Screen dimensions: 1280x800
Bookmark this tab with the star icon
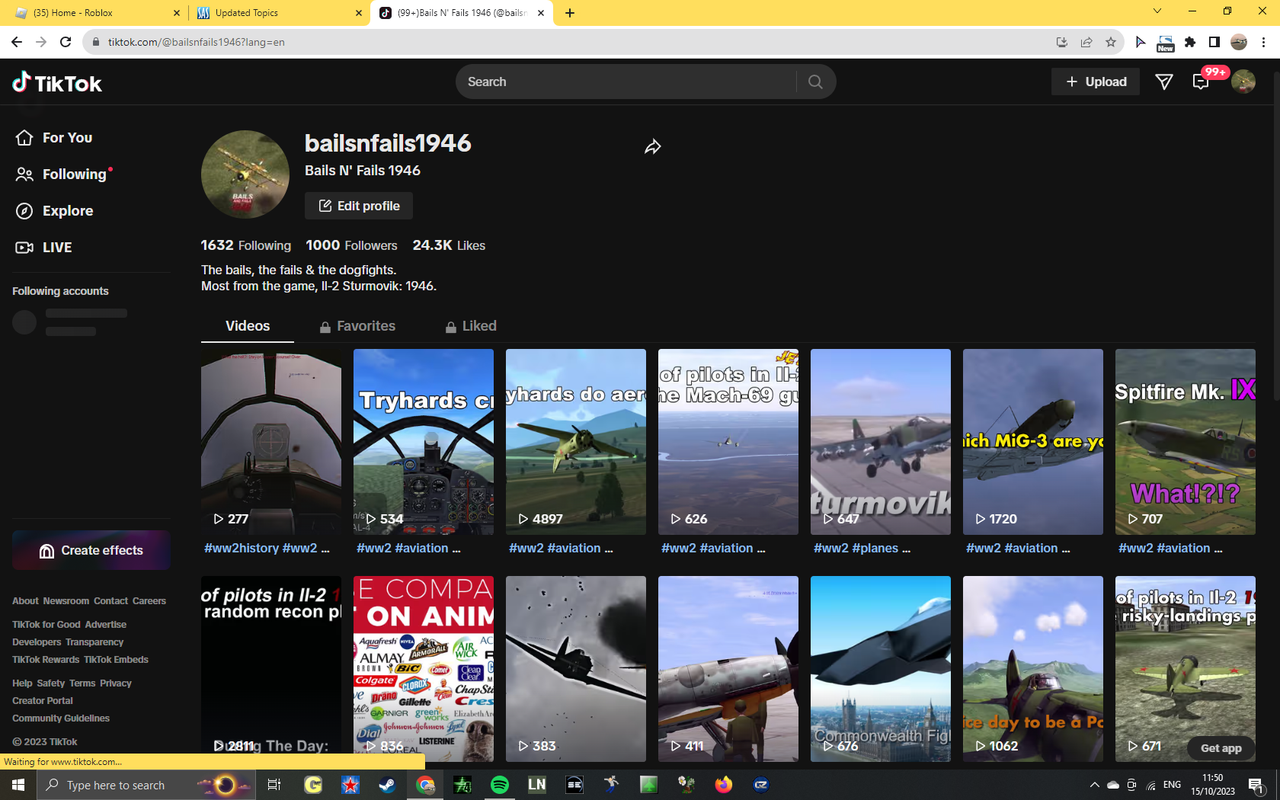pyautogui.click(x=1111, y=42)
